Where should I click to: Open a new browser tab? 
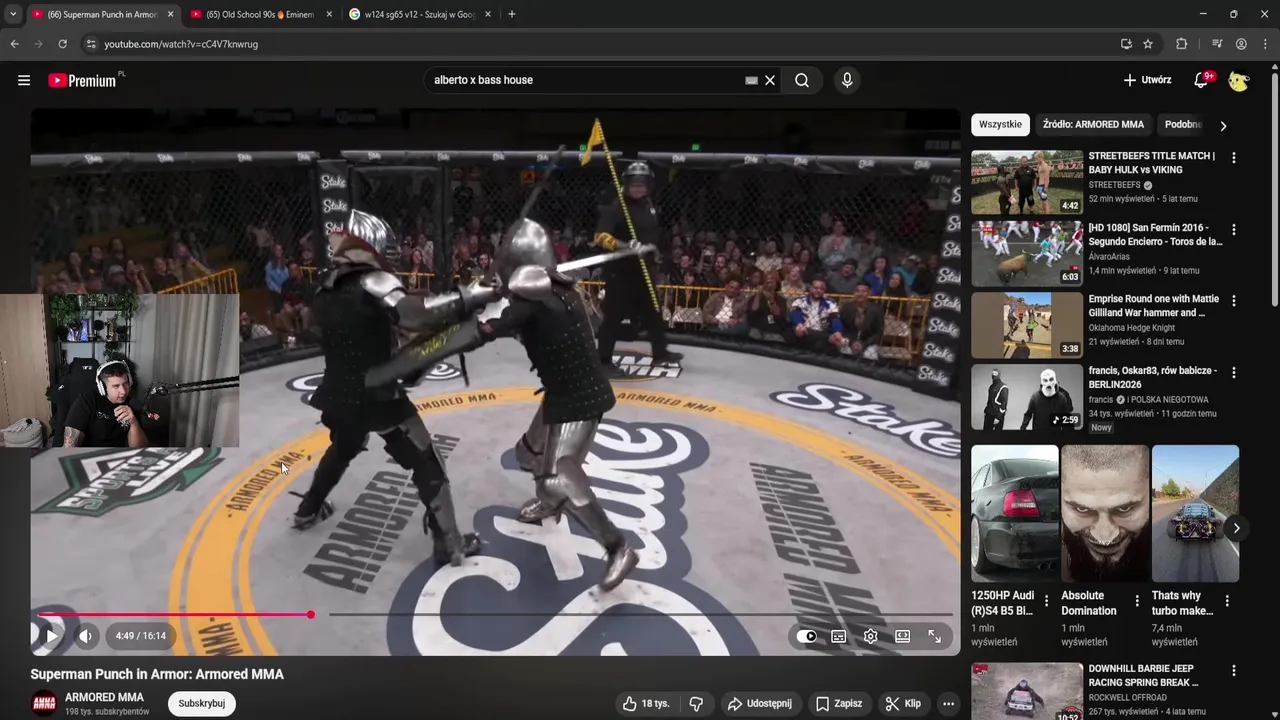point(512,14)
